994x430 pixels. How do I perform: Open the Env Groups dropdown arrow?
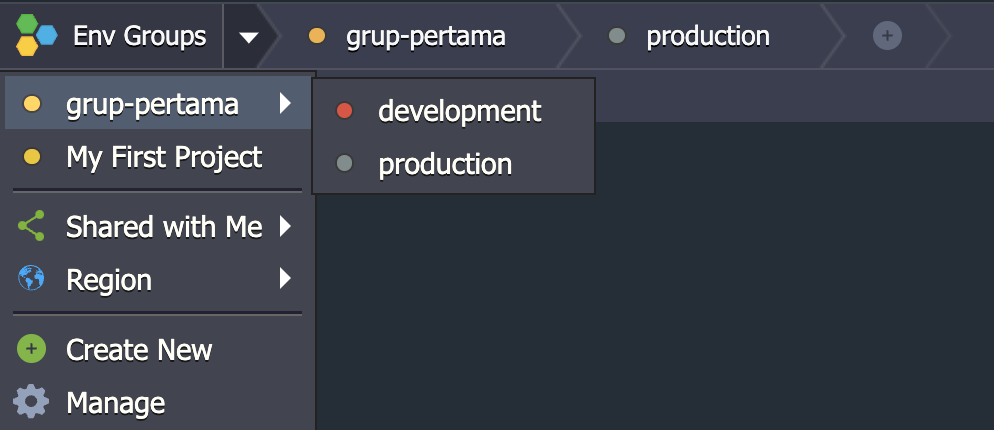pos(248,37)
